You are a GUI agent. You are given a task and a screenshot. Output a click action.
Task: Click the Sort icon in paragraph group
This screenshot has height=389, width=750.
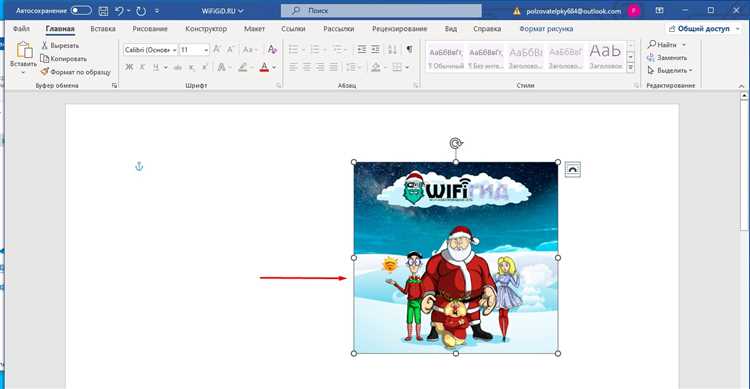(392, 49)
